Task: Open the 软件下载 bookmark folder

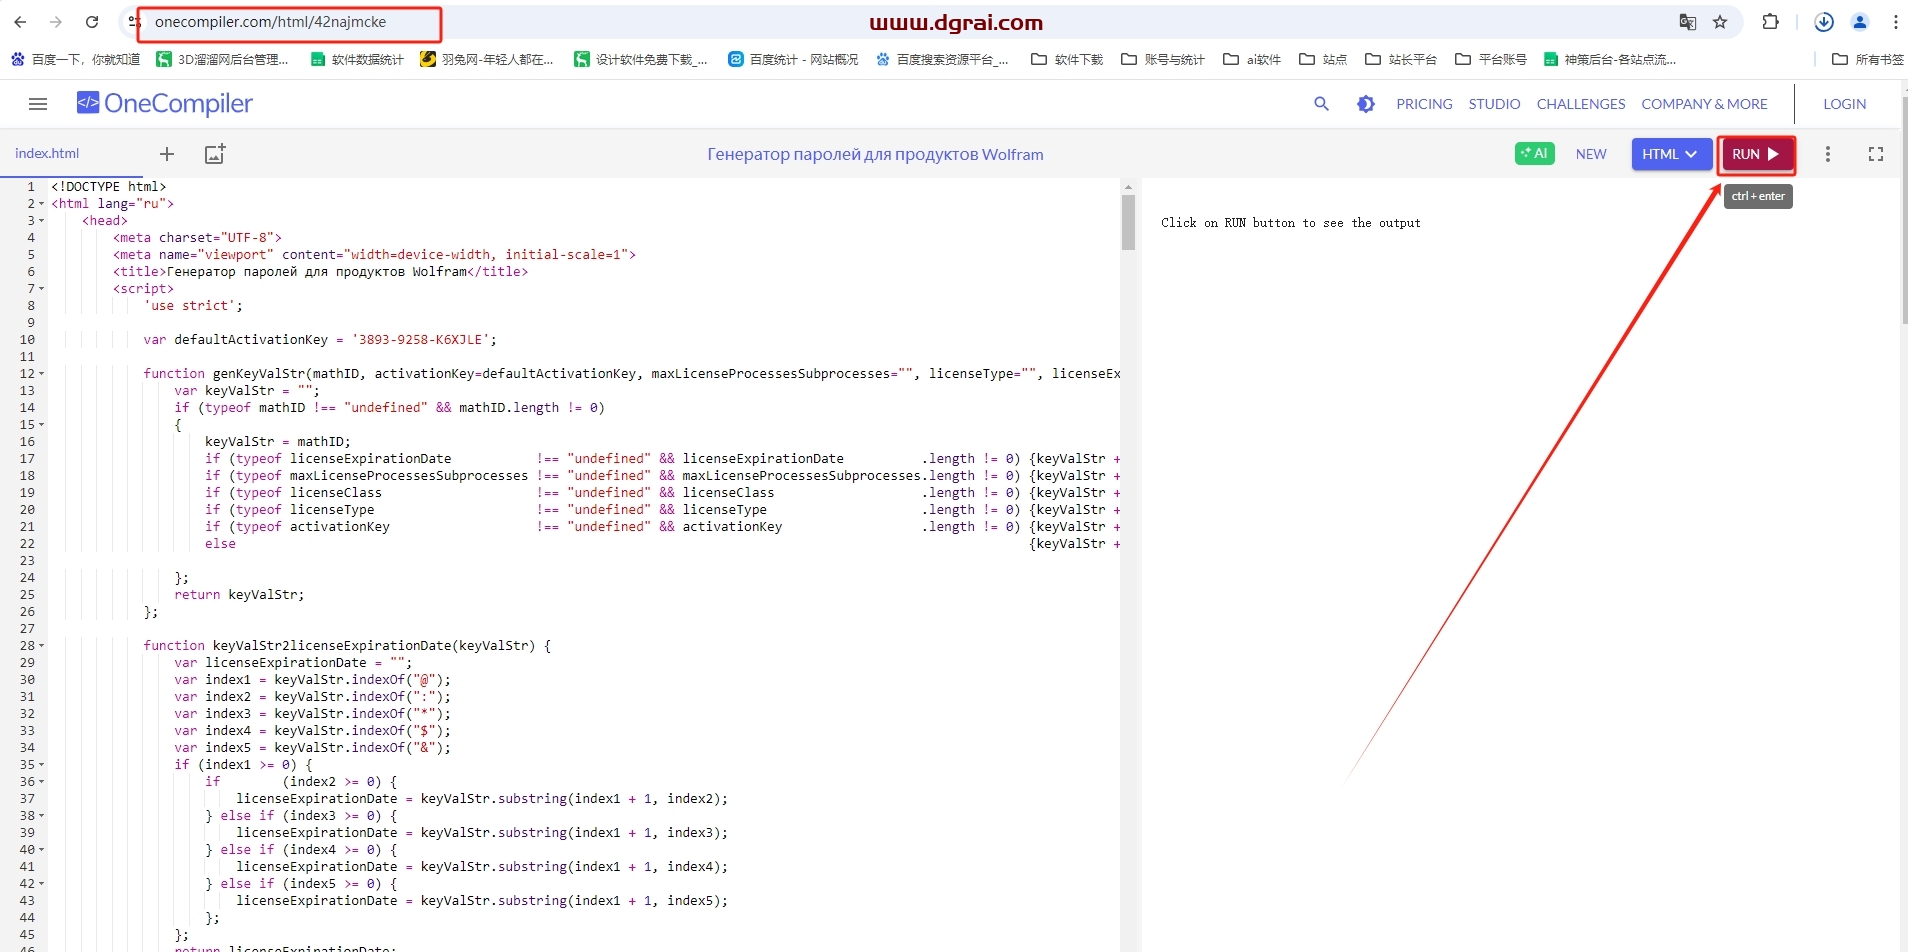Action: [x=1067, y=60]
